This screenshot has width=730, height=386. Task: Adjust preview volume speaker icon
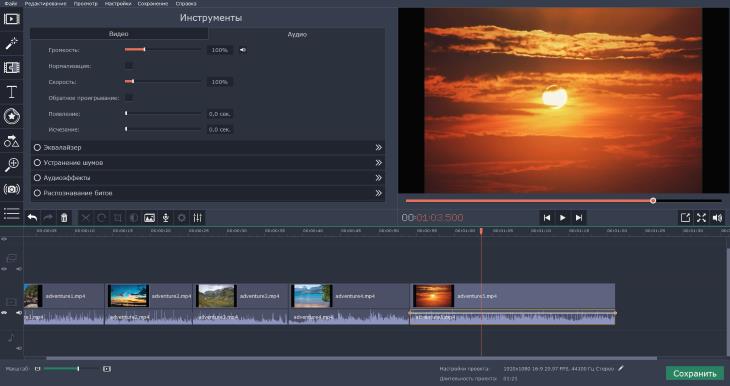[x=717, y=217]
